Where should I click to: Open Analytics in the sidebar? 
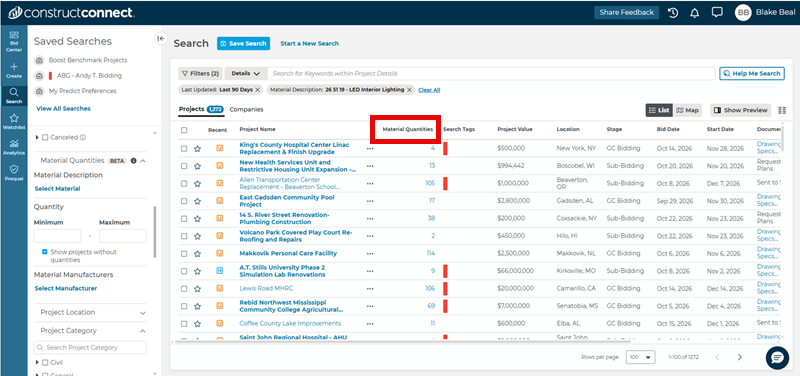pyautogui.click(x=14, y=147)
